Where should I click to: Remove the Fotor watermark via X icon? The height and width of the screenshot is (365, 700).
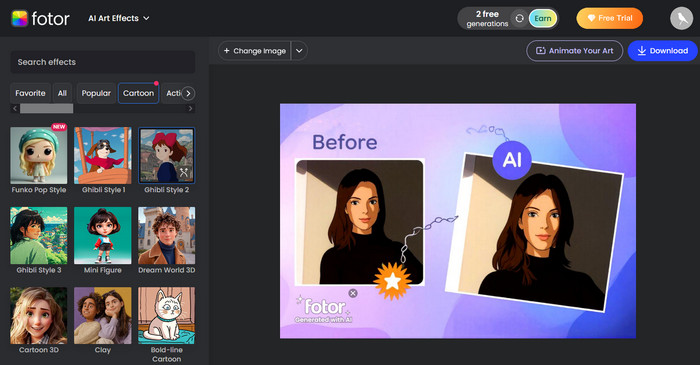coord(353,293)
